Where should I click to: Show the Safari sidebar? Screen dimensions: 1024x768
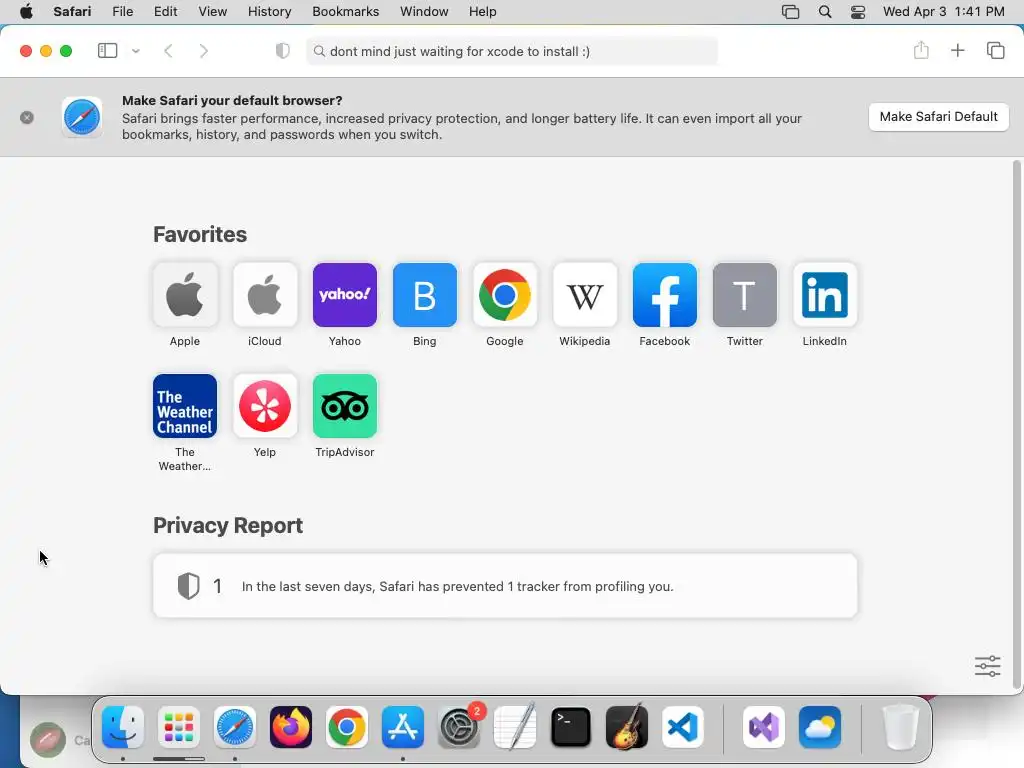point(107,51)
